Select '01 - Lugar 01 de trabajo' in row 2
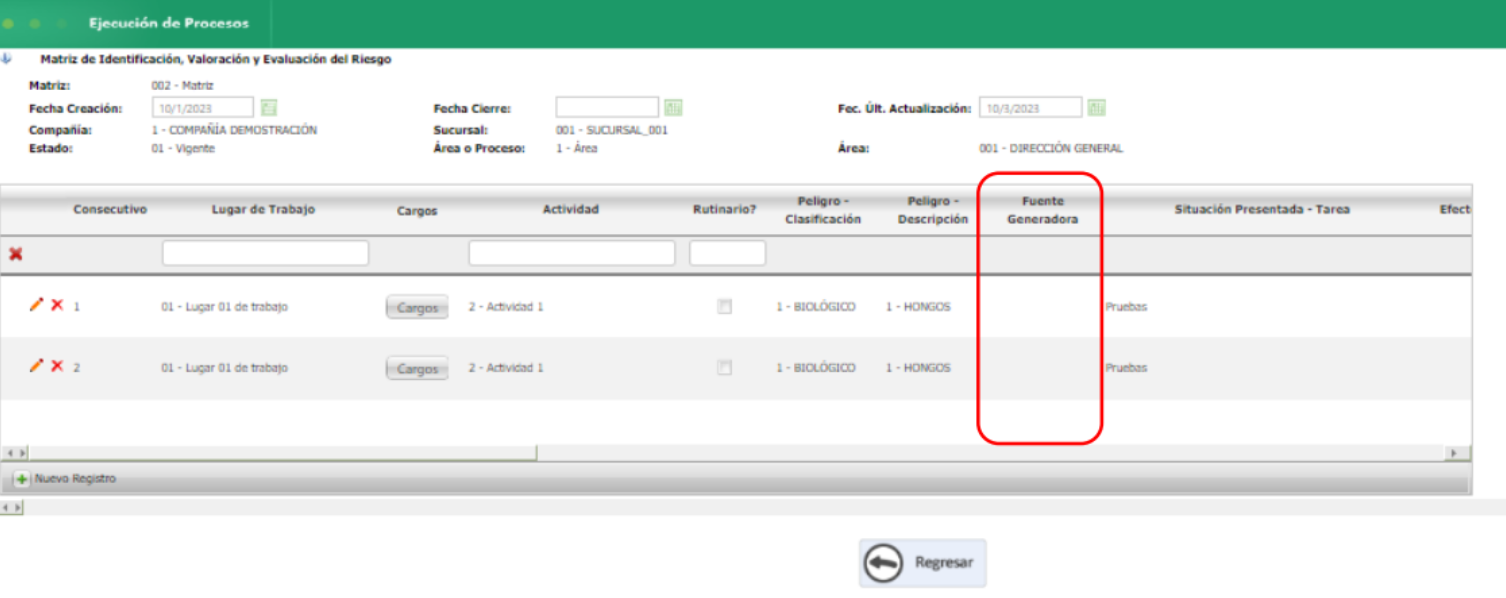Screen dimensions: 1506x598 [x=224, y=368]
